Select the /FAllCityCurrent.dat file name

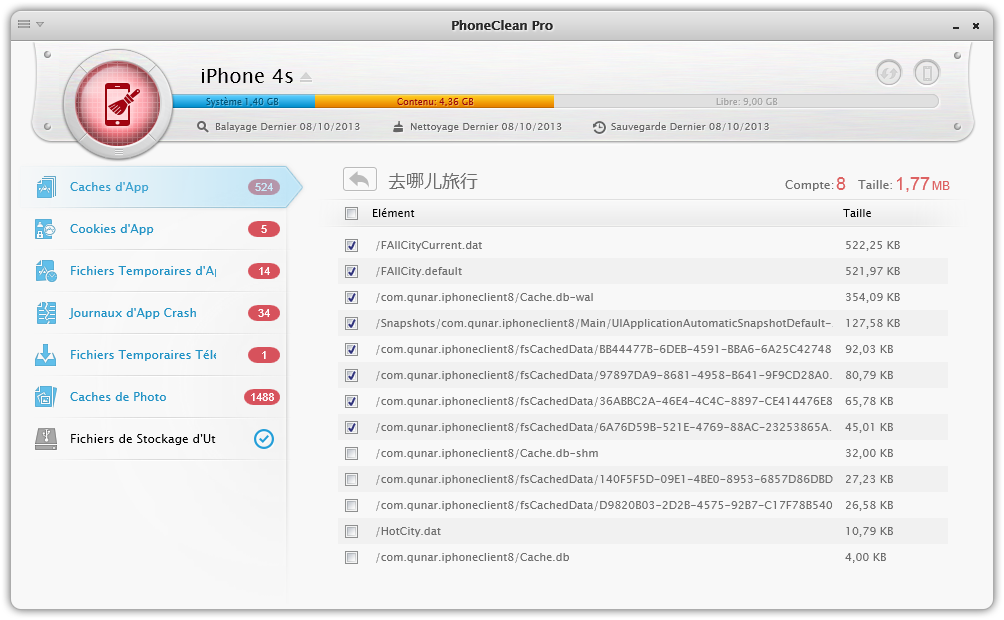(429, 245)
